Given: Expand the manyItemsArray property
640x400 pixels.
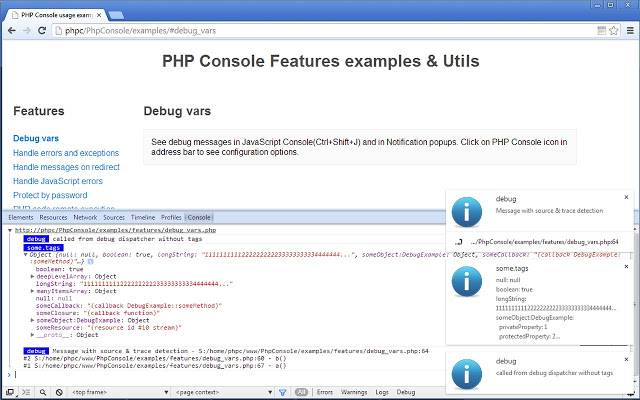Looking at the screenshot, I should click(33, 291).
